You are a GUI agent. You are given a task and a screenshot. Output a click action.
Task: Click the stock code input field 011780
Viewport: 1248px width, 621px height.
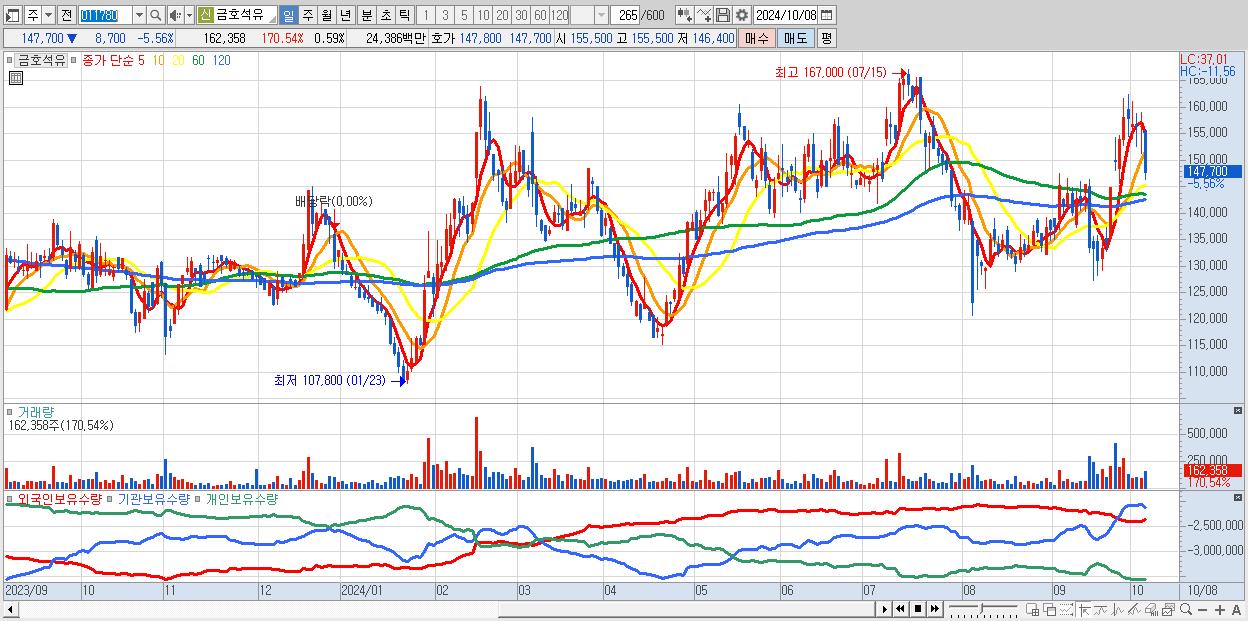104,16
